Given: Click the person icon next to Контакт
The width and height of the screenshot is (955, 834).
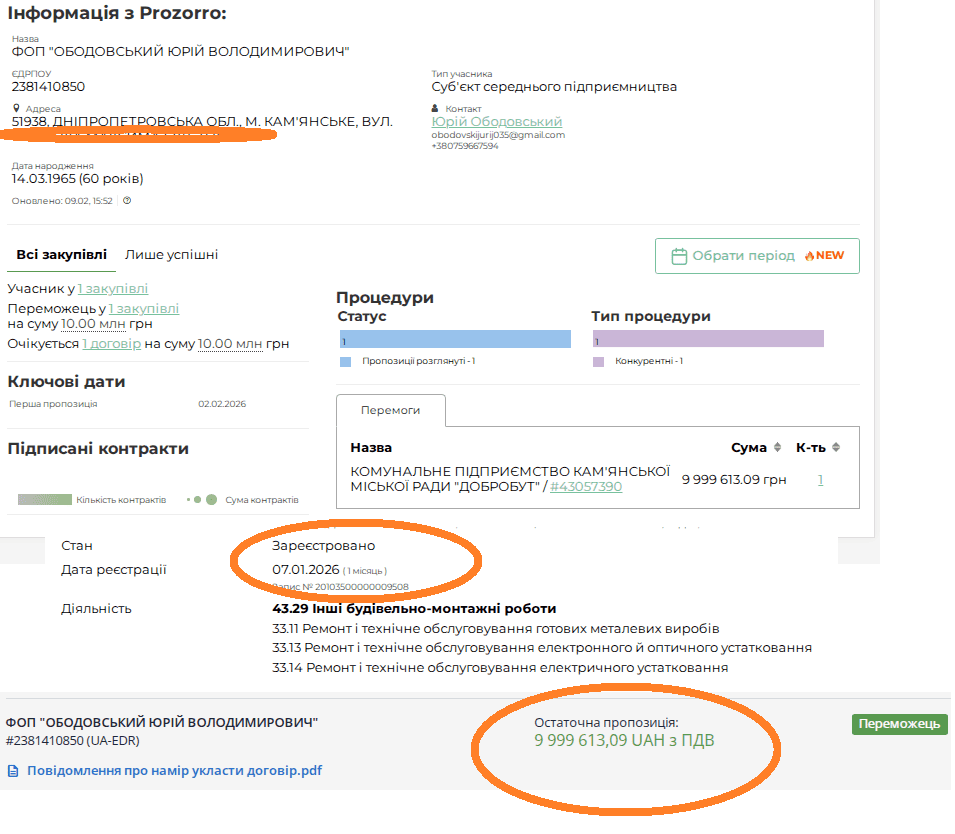Looking at the screenshot, I should [436, 109].
